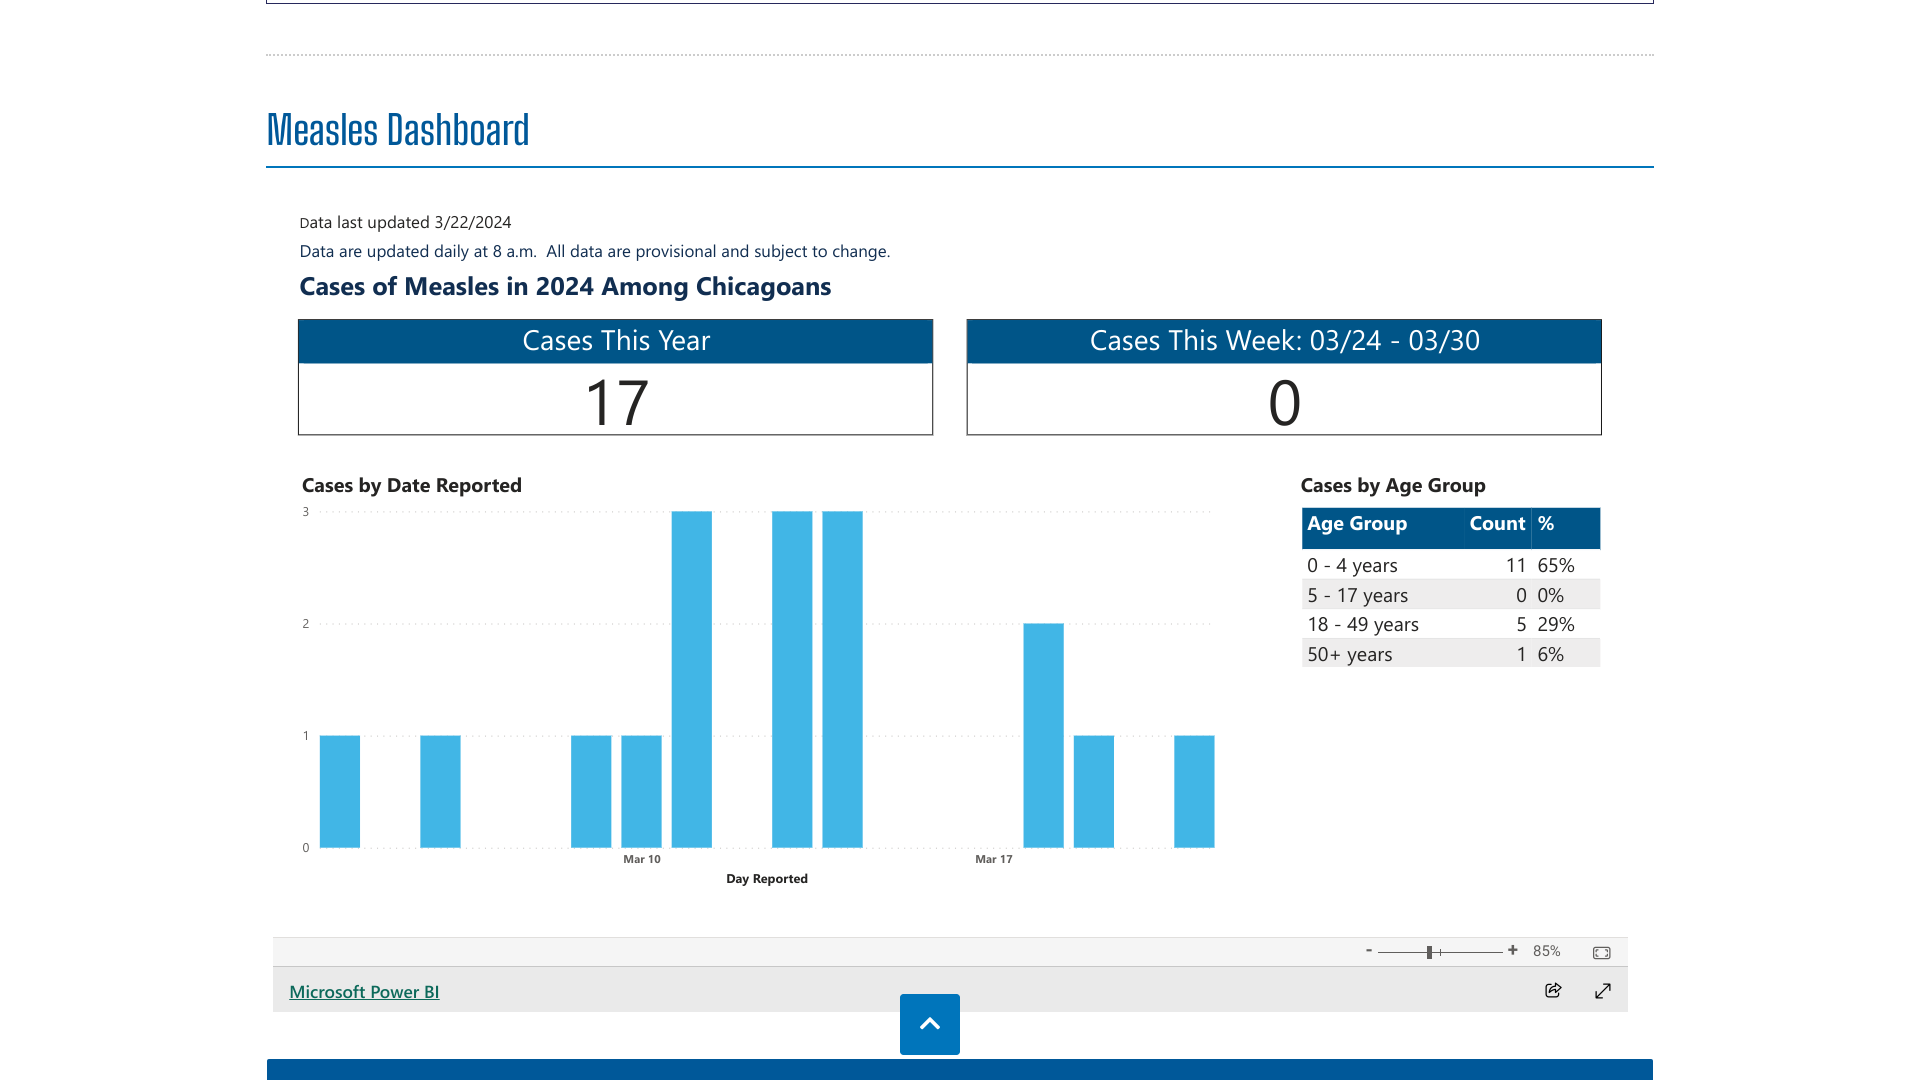This screenshot has width=1920, height=1080.
Task: Click the Cases This Year card value
Action: [x=616, y=402]
